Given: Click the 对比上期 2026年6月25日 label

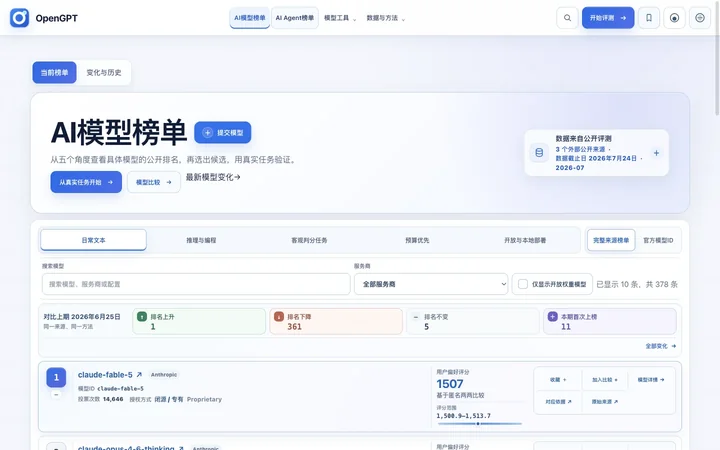Looking at the screenshot, I should (82, 317).
